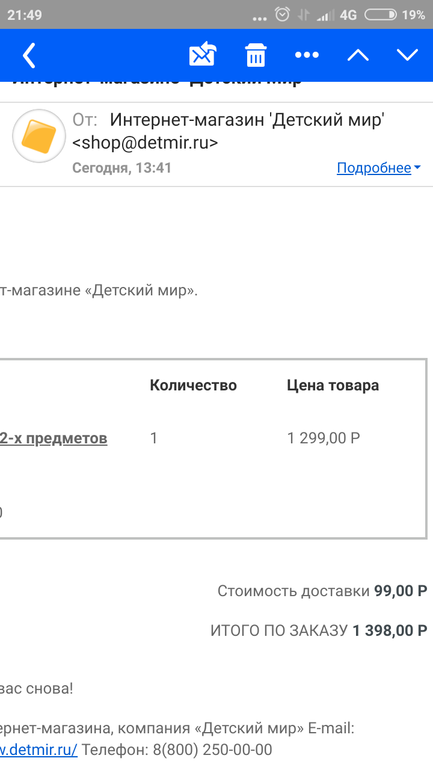
Task: Expand details via Подробнее dropdown
Action: pyautogui.click(x=379, y=168)
